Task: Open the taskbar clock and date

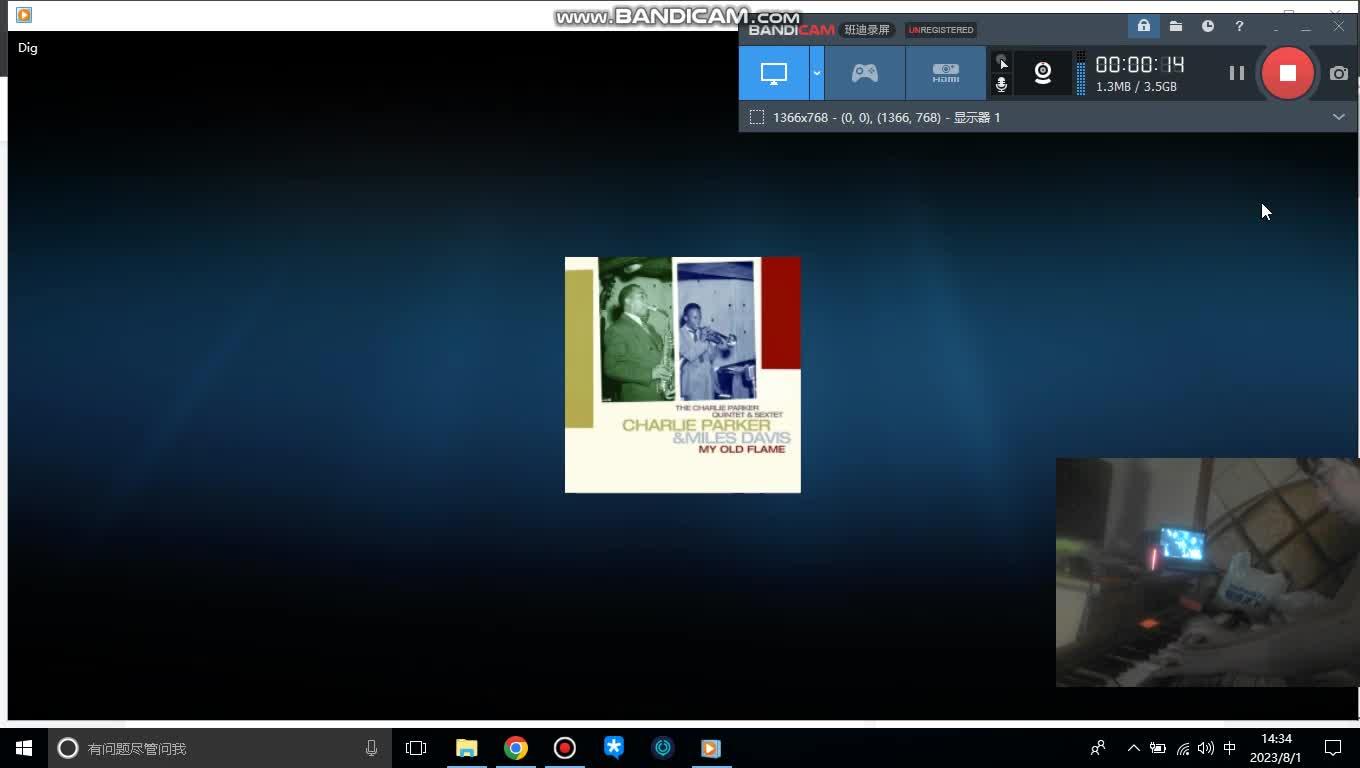Action: tap(1276, 748)
